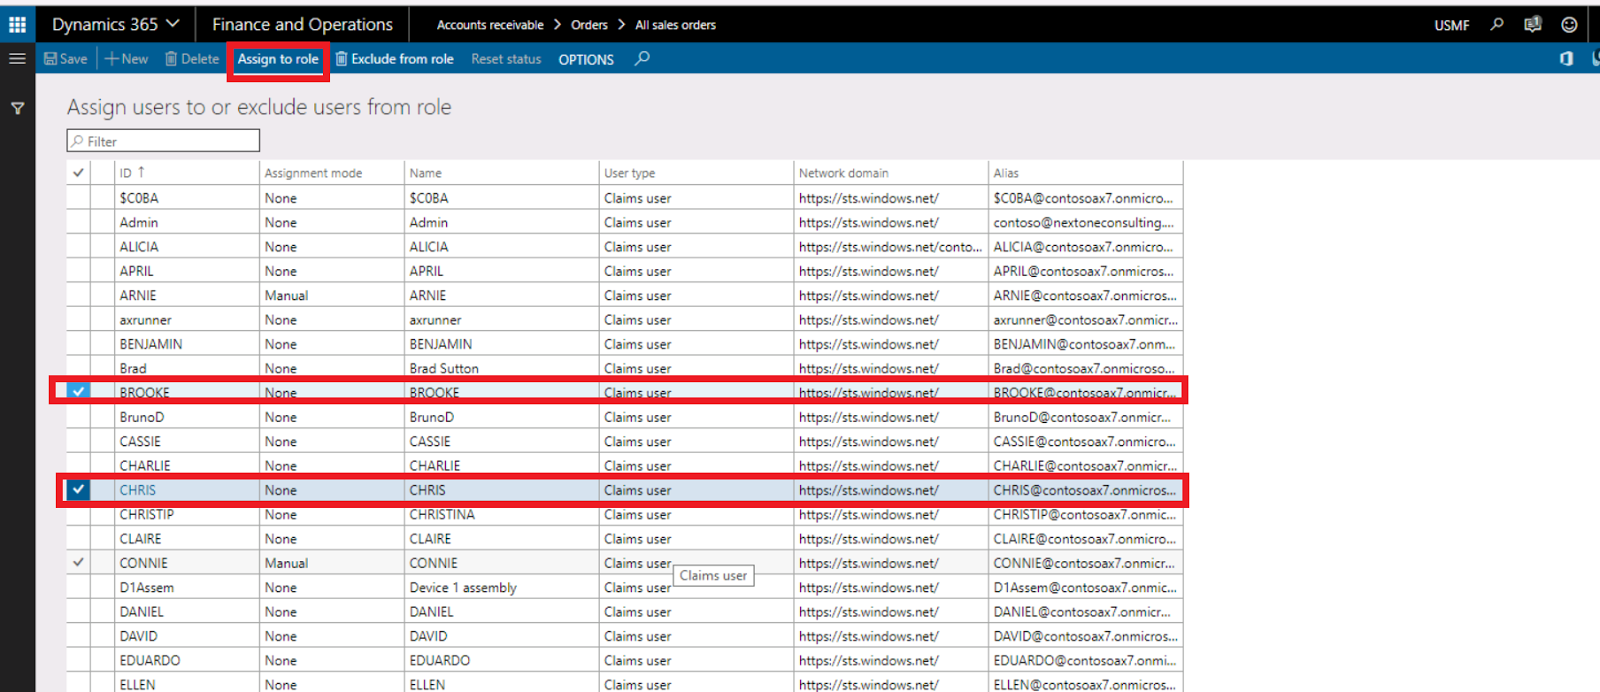Uncheck the CHRIS row checkbox
This screenshot has width=1600, height=692.
[78, 490]
